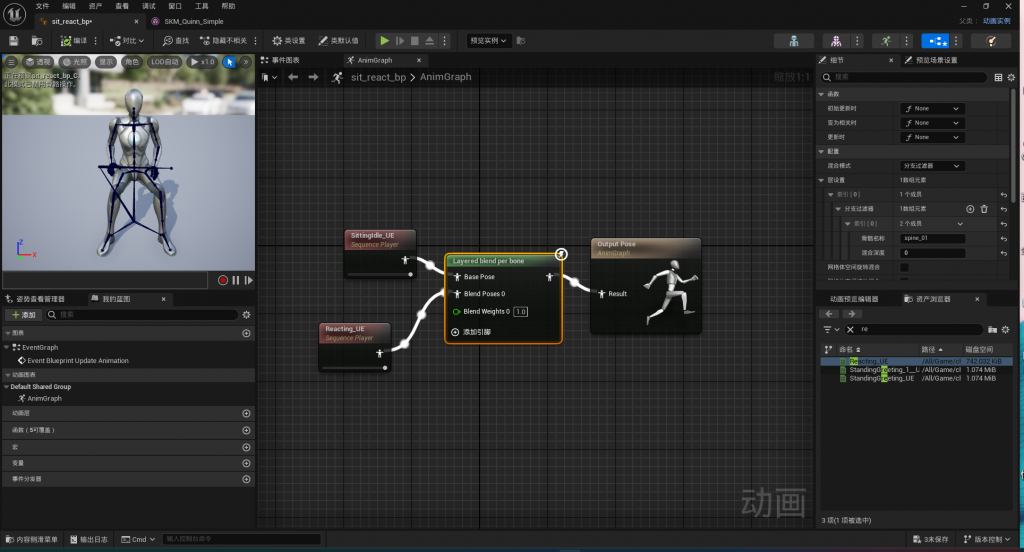This screenshot has height=552, width=1024.
Task: Start simulation with the green play button
Action: (385, 41)
